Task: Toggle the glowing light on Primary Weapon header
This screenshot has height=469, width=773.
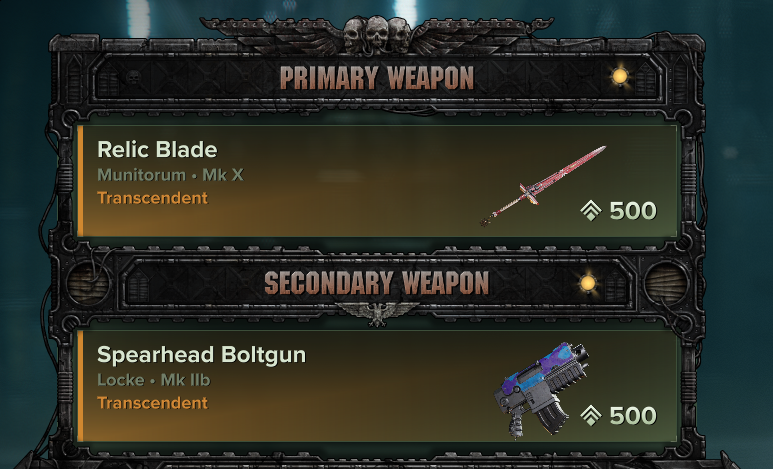Action: [620, 76]
